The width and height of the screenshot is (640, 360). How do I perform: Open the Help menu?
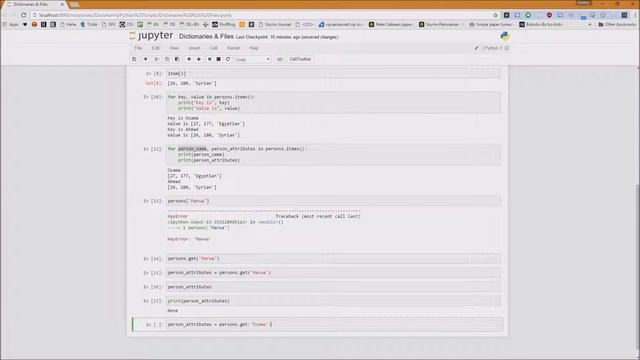point(254,48)
